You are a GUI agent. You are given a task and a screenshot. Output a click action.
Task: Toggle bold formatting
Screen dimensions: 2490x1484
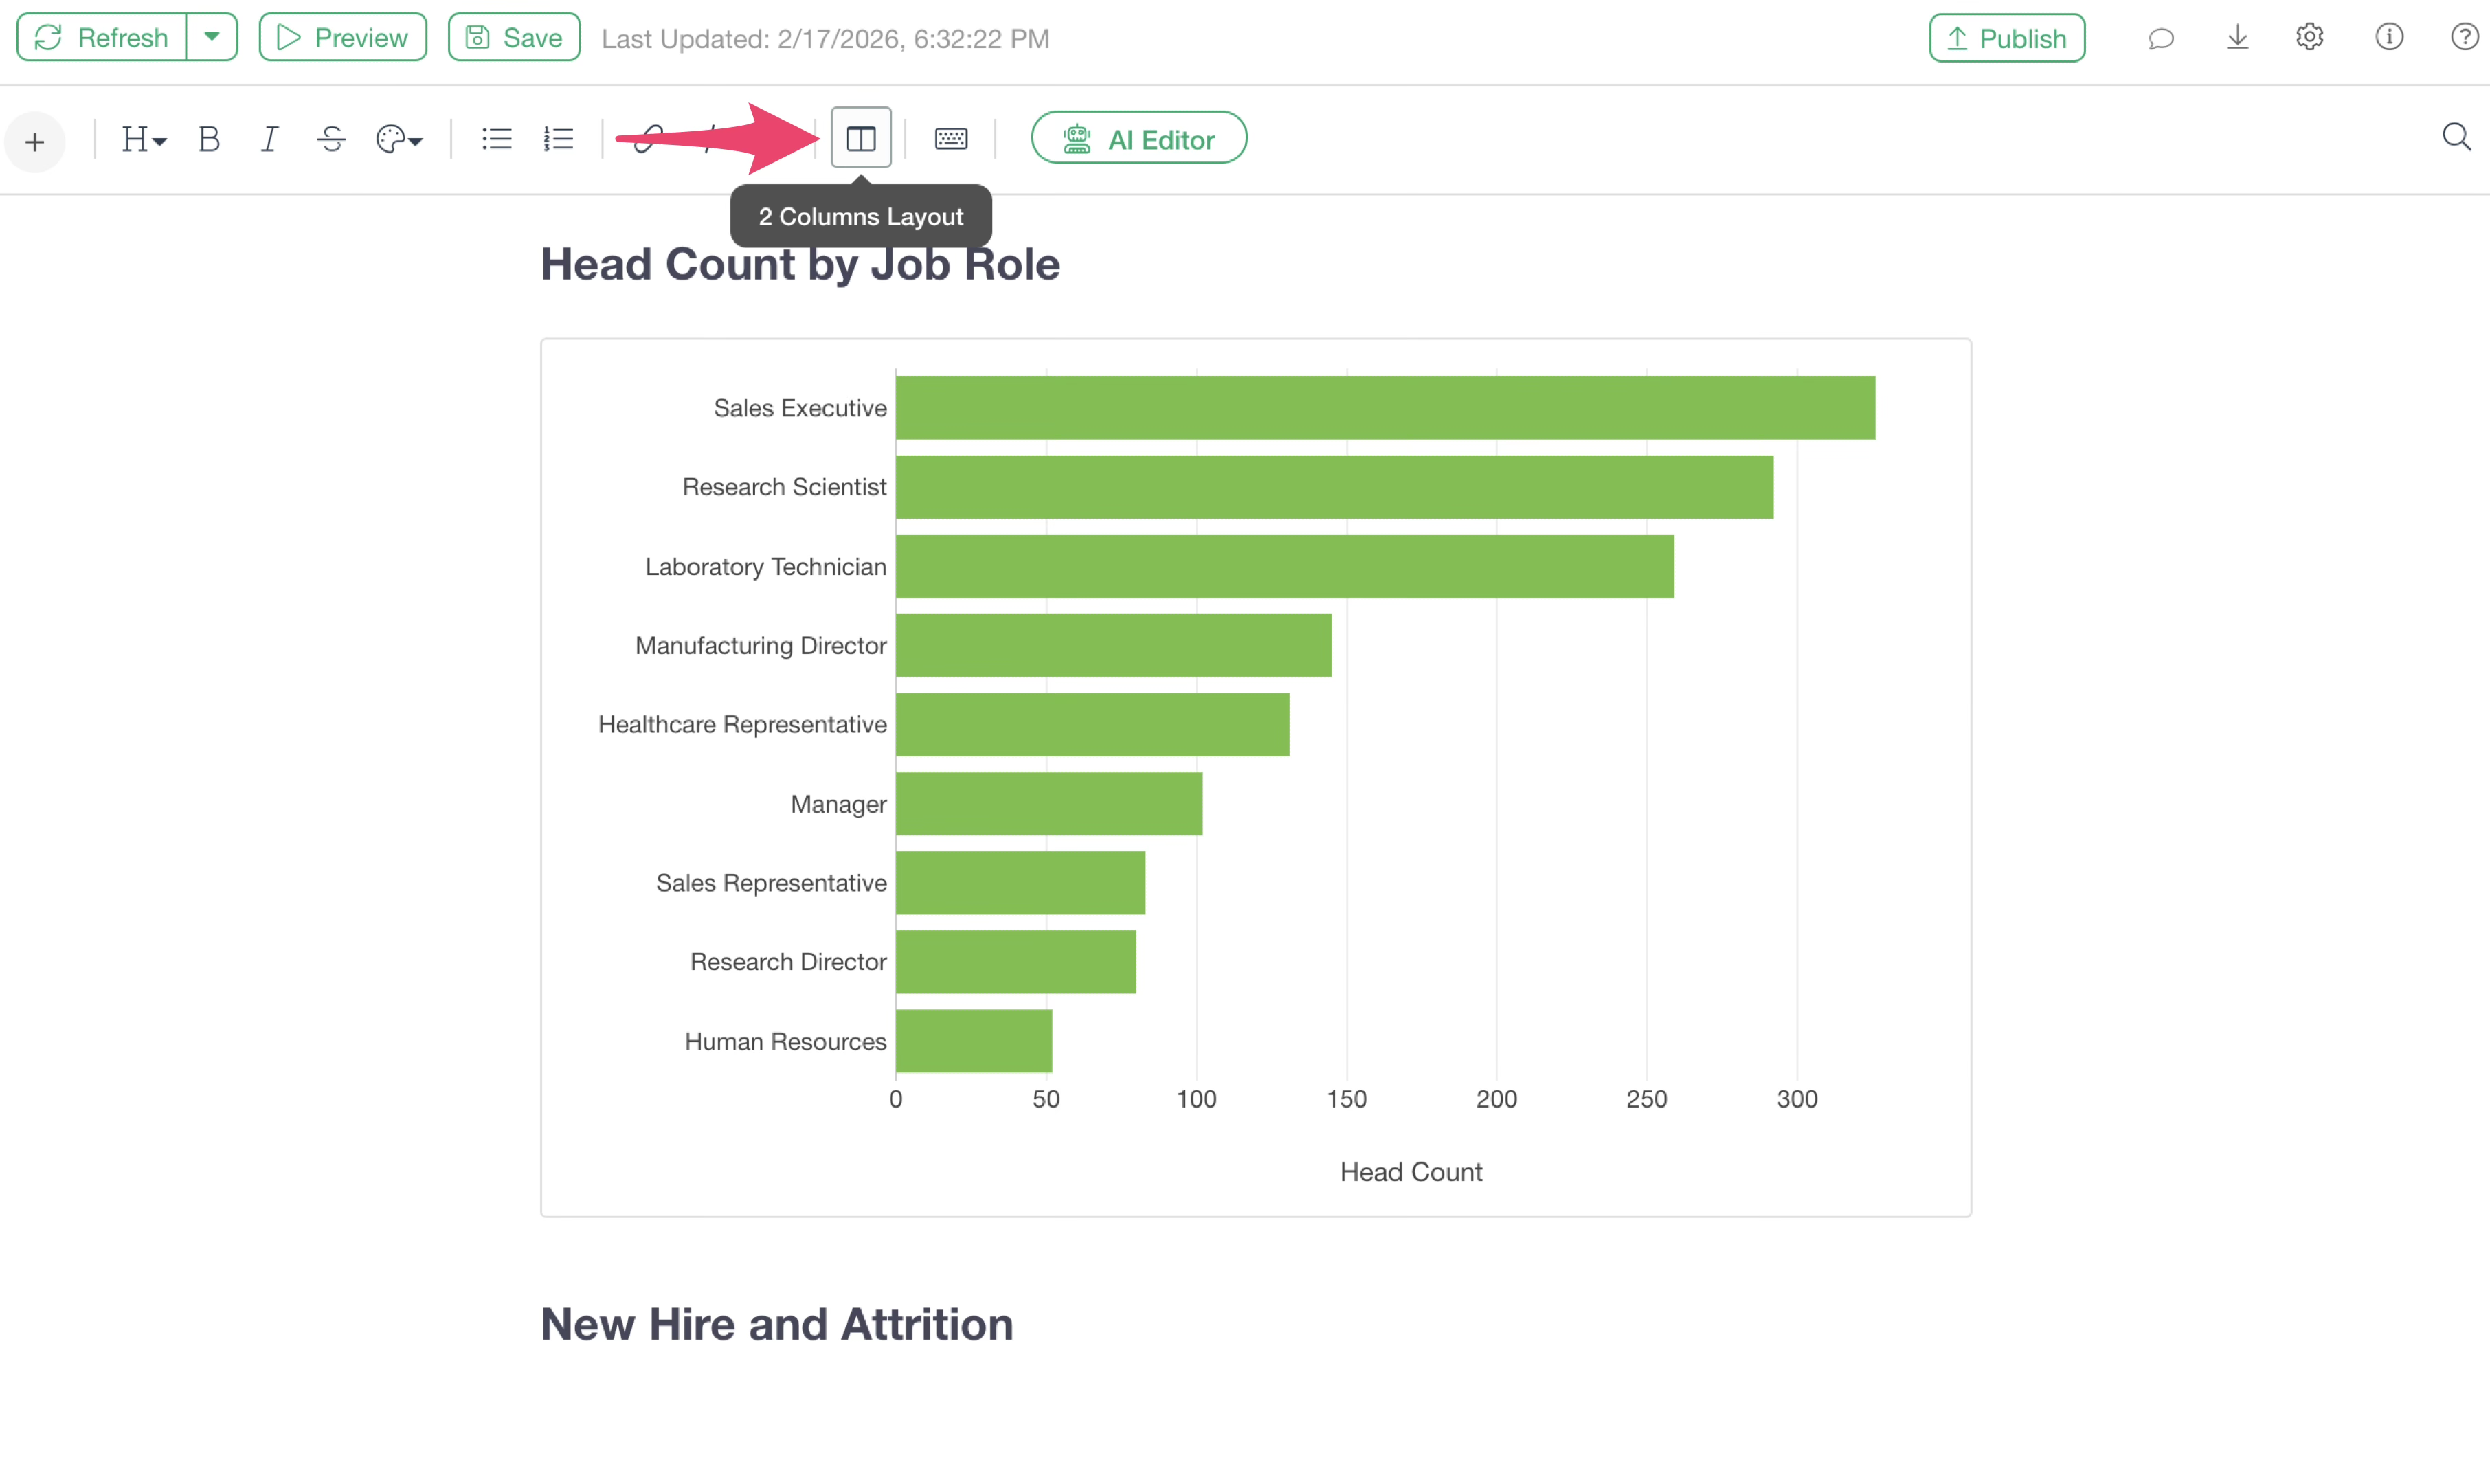[208, 139]
